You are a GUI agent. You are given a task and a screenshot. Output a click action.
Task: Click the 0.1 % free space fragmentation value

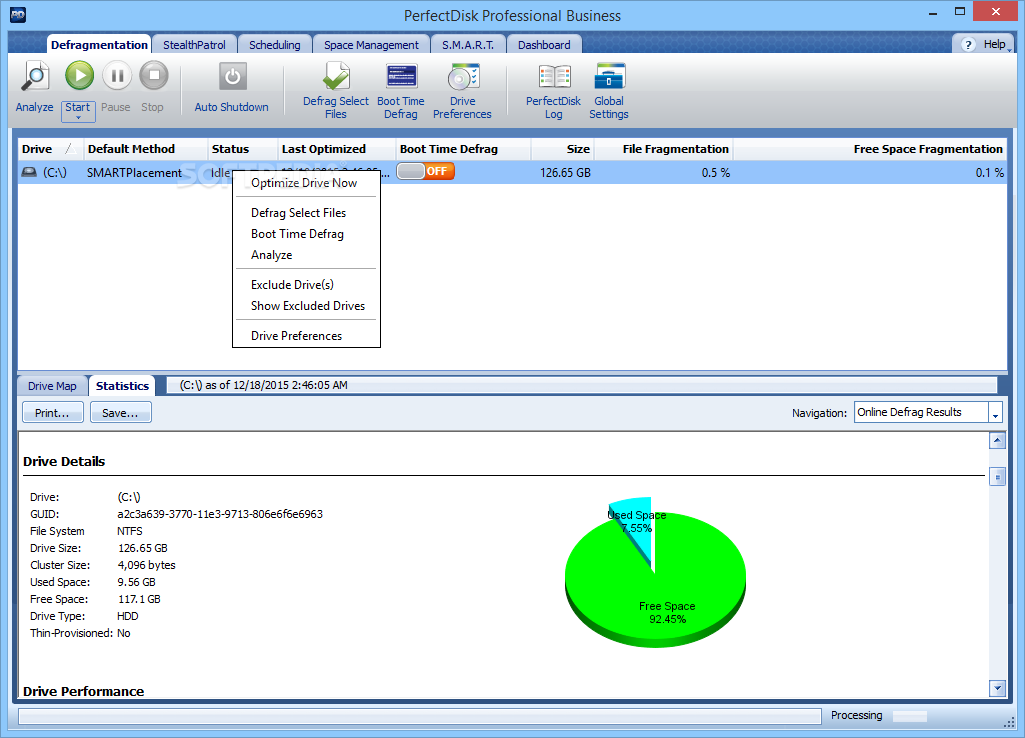click(990, 173)
